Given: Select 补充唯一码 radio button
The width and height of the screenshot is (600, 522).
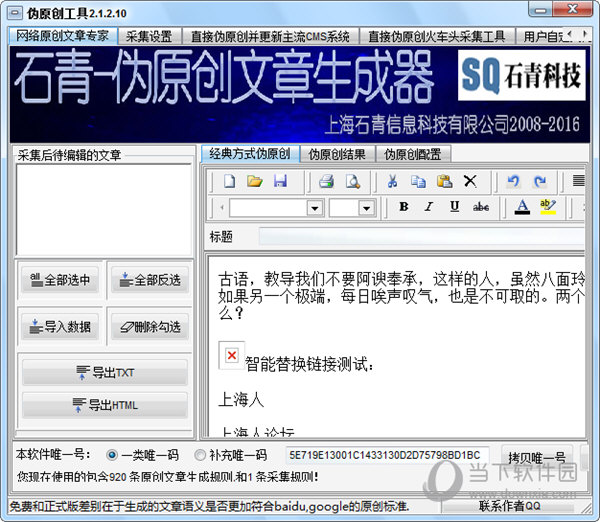Looking at the screenshot, I should tap(200, 455).
